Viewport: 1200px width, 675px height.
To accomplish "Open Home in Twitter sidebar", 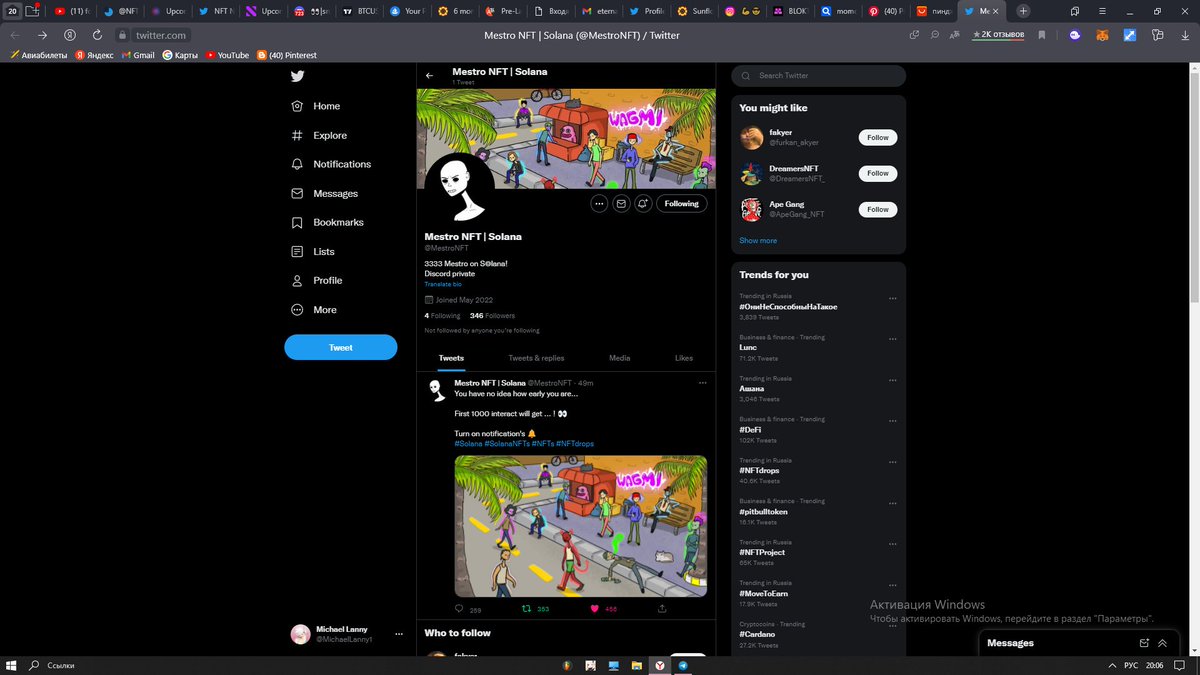I will click(x=315, y=106).
